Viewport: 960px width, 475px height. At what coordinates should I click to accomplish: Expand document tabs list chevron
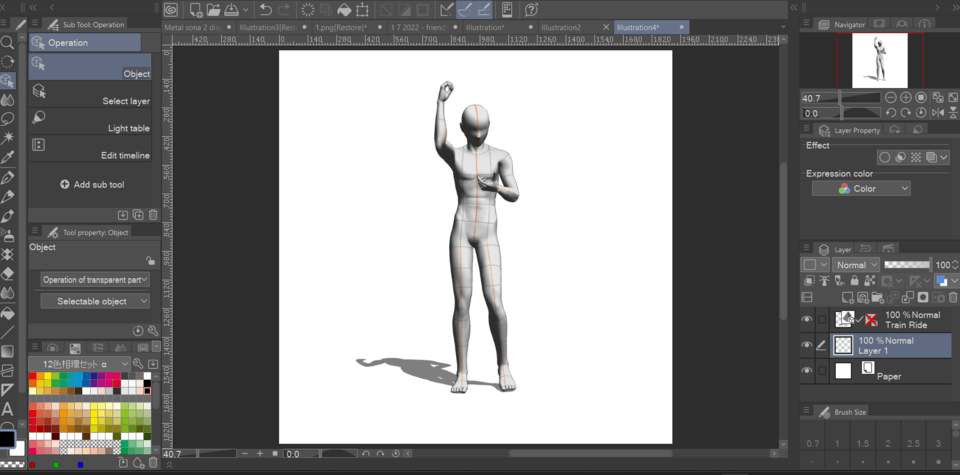click(x=784, y=28)
